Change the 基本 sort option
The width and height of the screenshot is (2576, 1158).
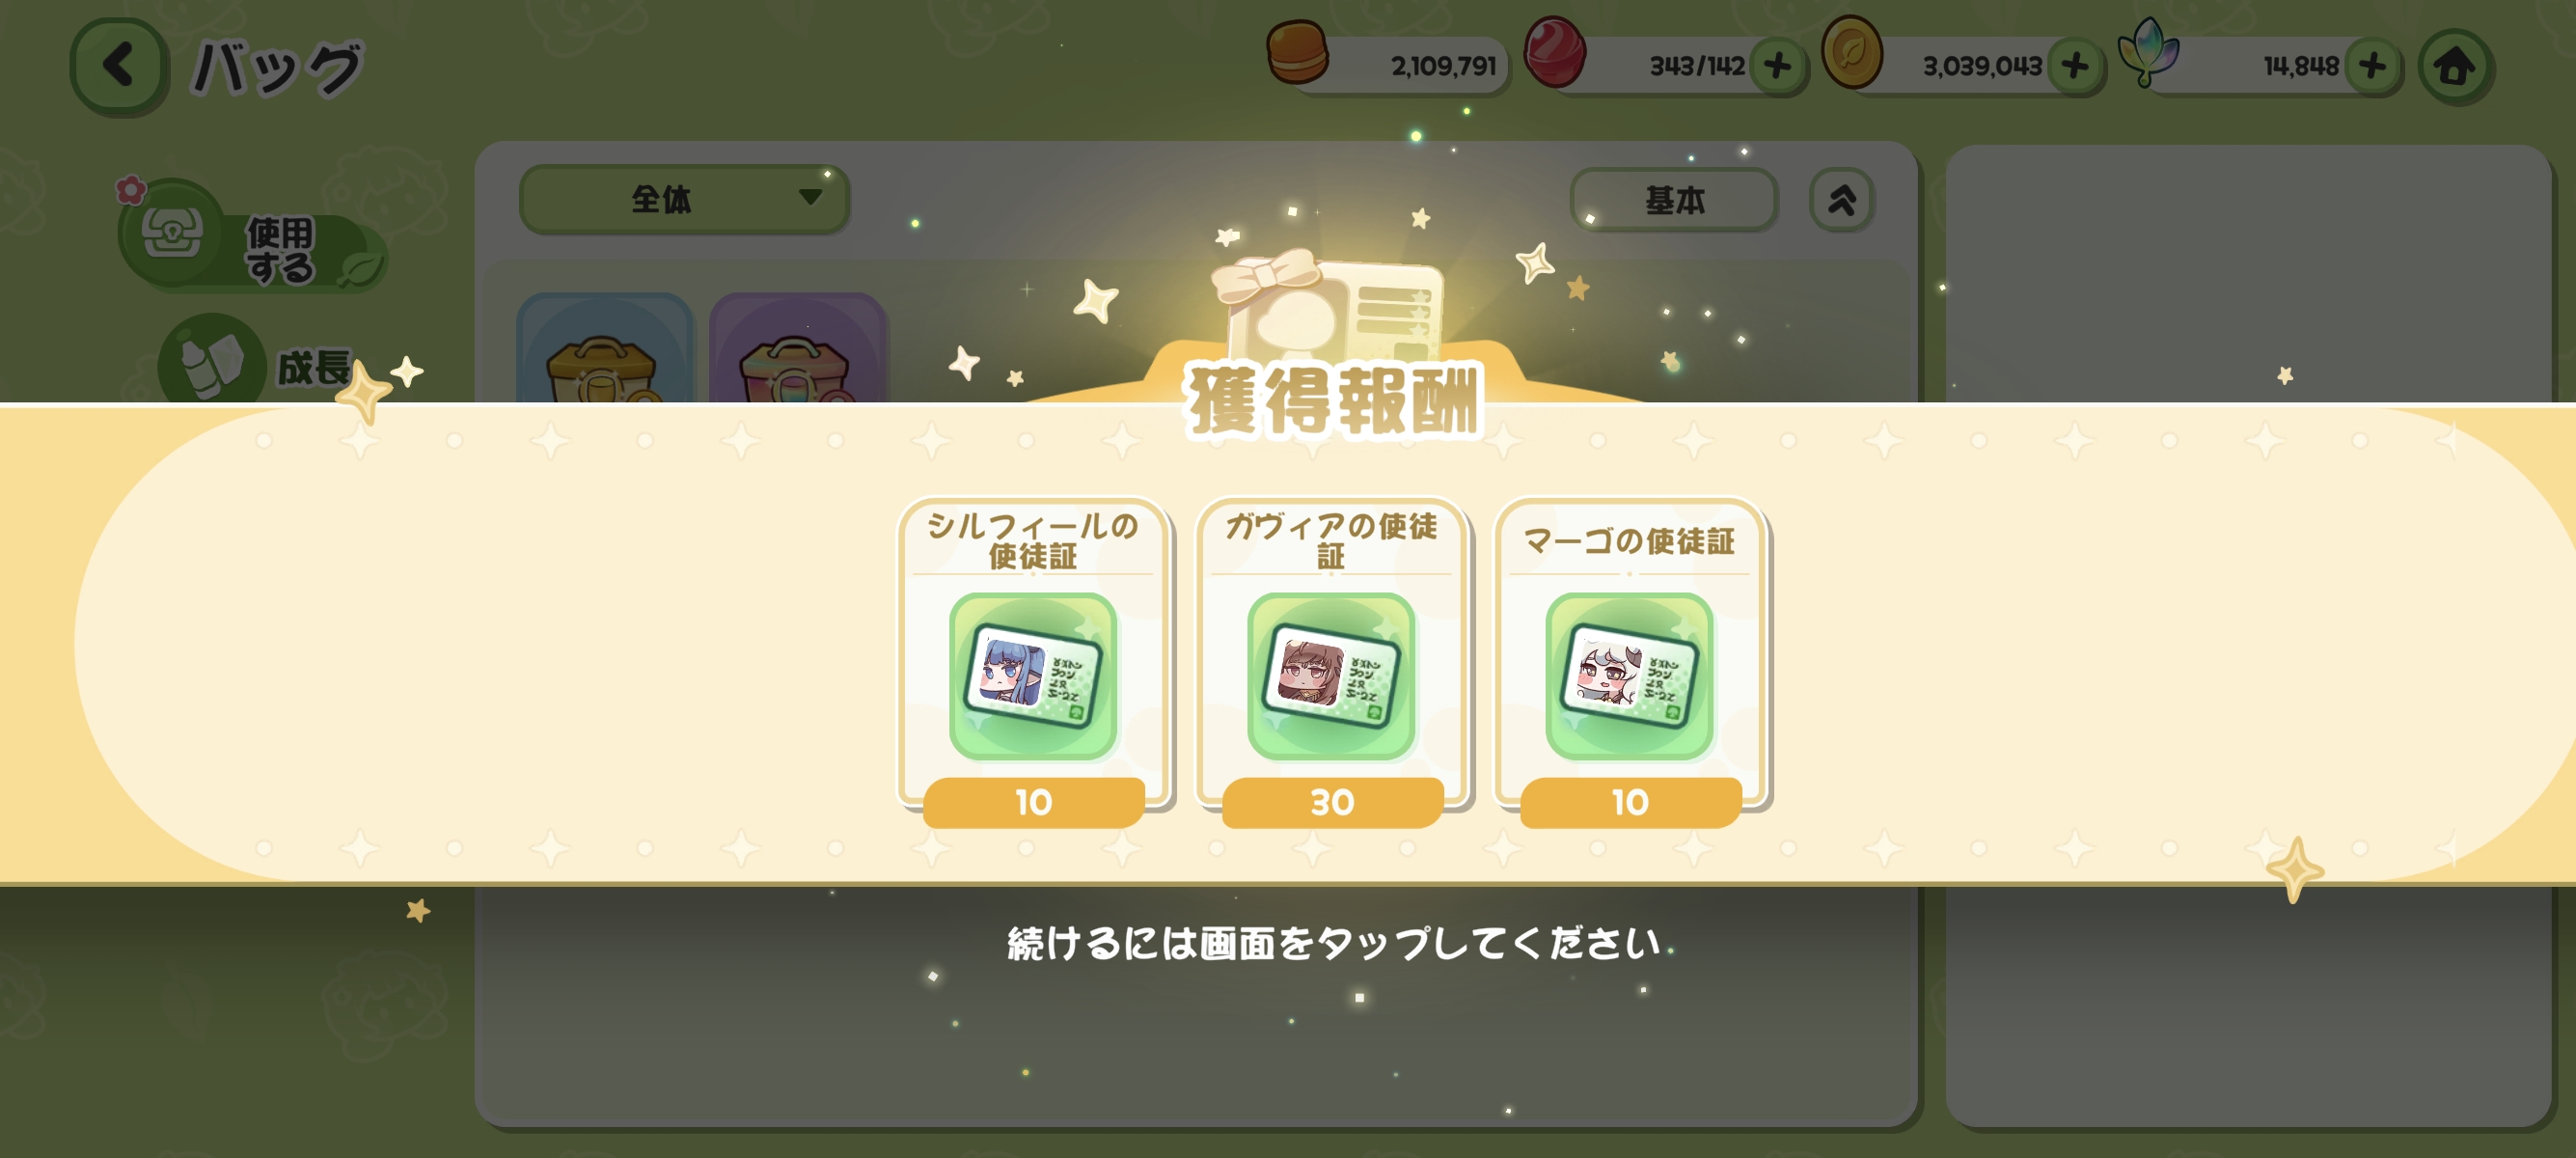(x=1674, y=200)
